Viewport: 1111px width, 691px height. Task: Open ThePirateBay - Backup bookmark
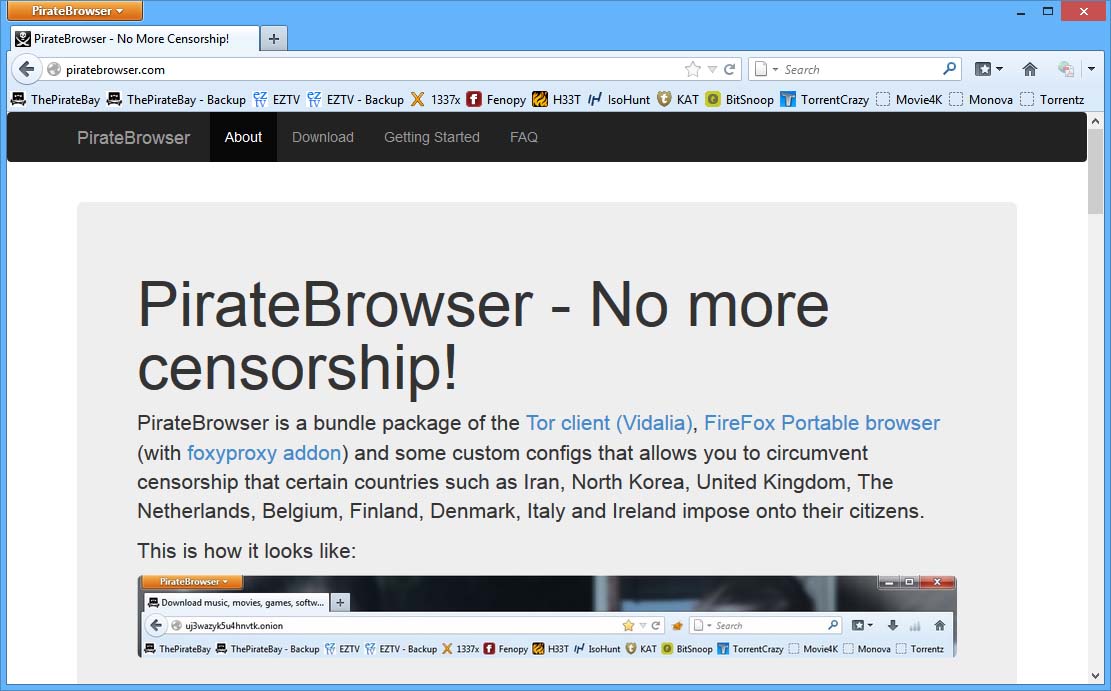click(176, 99)
